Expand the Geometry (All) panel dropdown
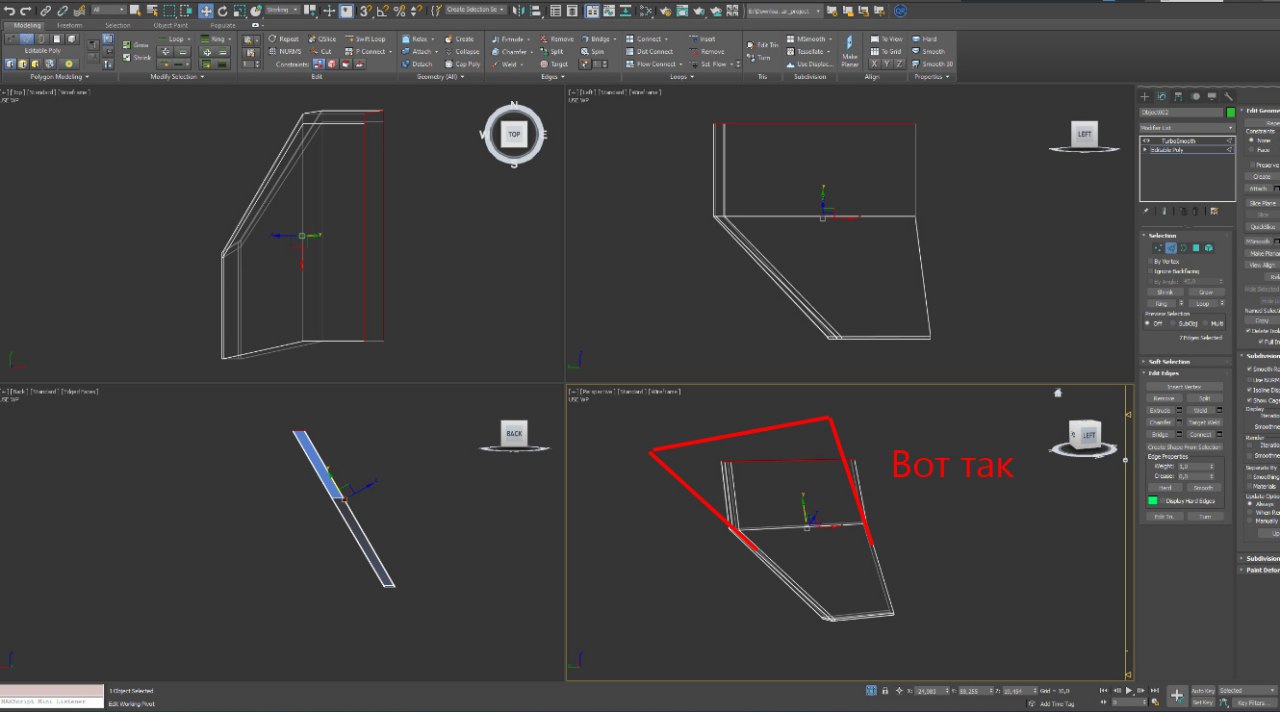The height and width of the screenshot is (712, 1280). coord(440,77)
